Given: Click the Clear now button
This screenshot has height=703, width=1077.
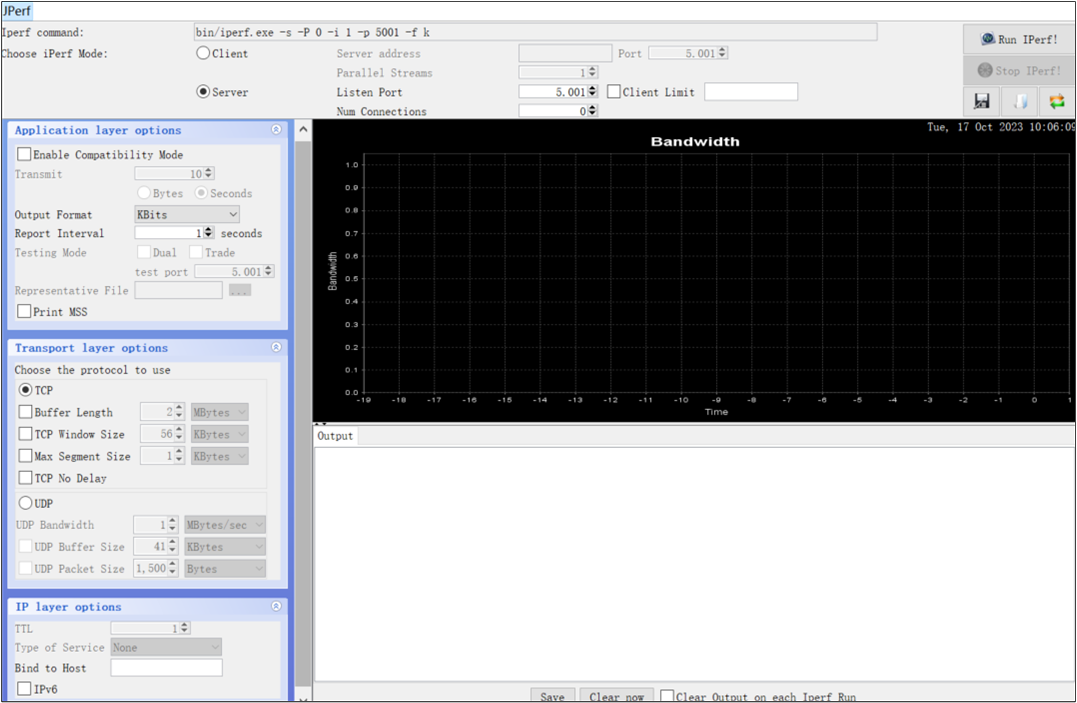Looking at the screenshot, I should coord(616,695).
